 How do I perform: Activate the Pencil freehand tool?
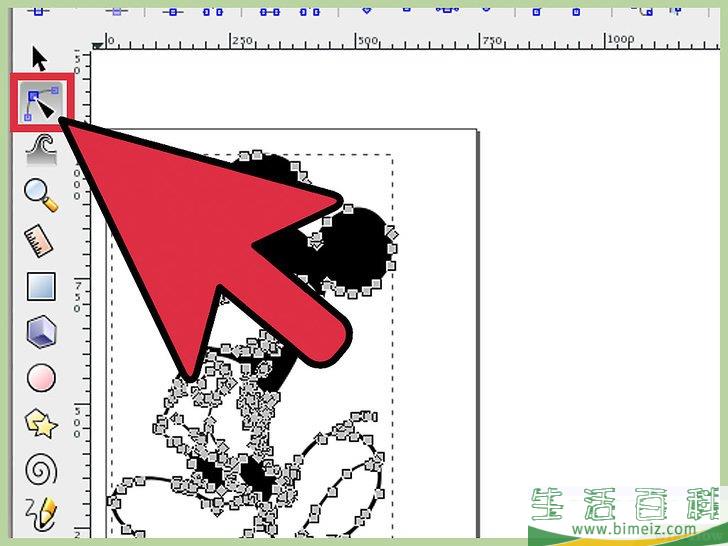41,515
